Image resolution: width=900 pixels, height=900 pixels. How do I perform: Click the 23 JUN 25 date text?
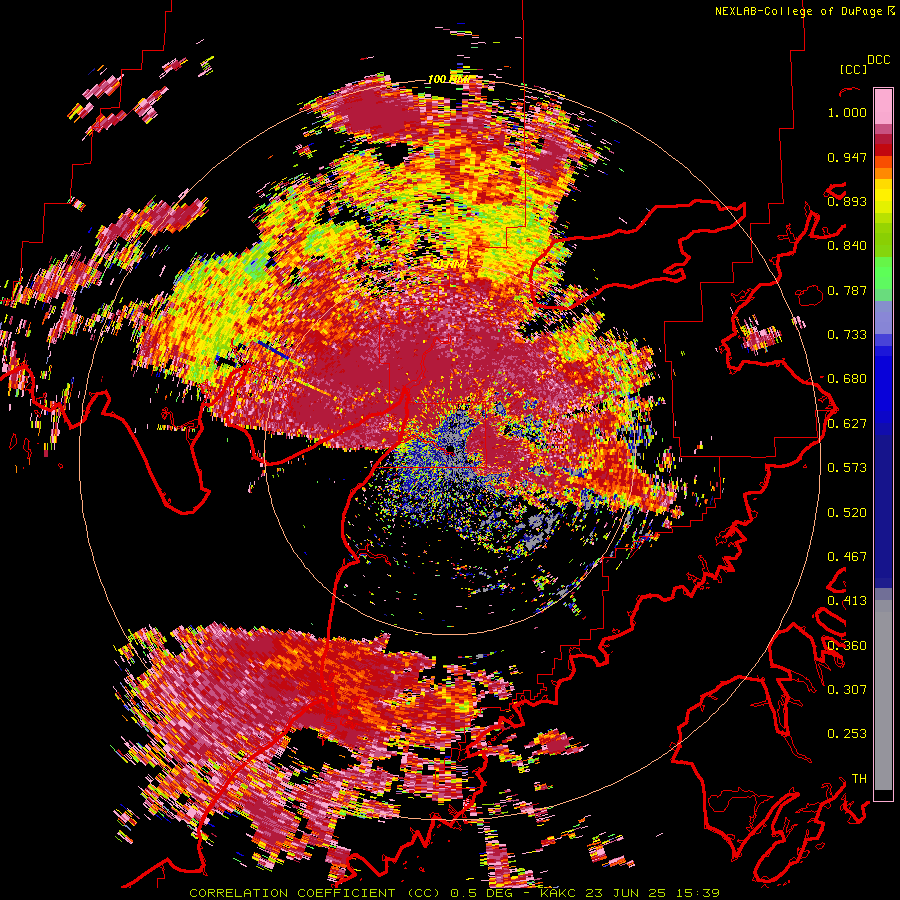point(626,893)
